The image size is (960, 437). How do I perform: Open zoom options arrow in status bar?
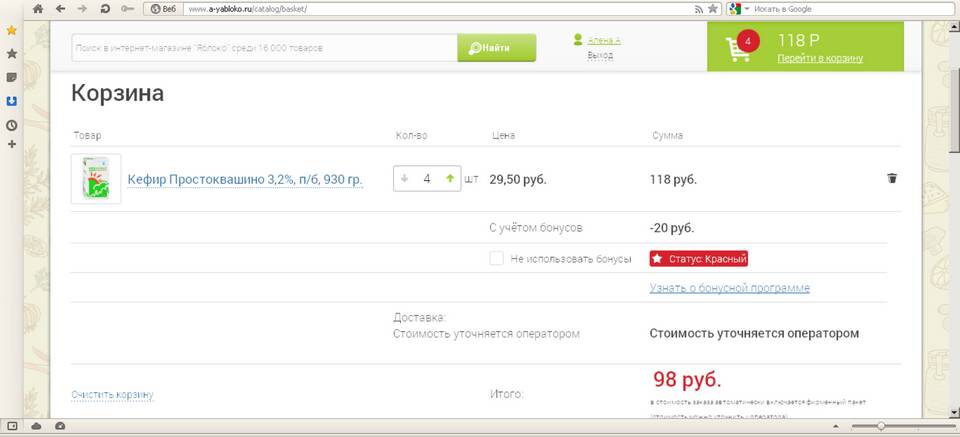(x=836, y=426)
